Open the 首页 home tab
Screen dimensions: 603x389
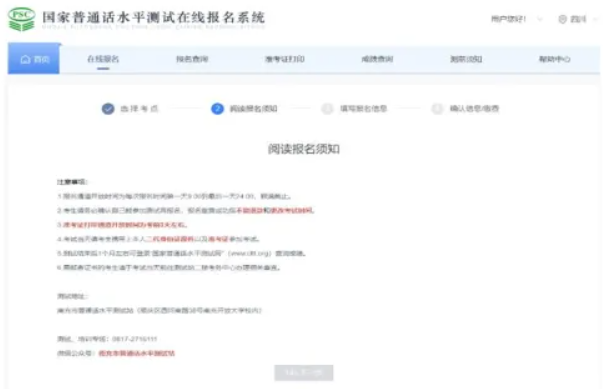click(34, 59)
